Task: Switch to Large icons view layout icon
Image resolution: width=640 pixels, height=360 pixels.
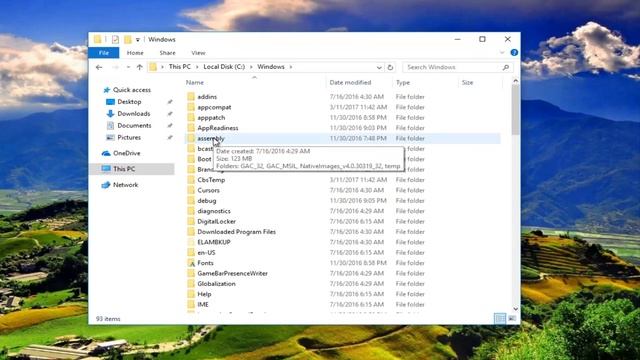Action: tap(512, 318)
